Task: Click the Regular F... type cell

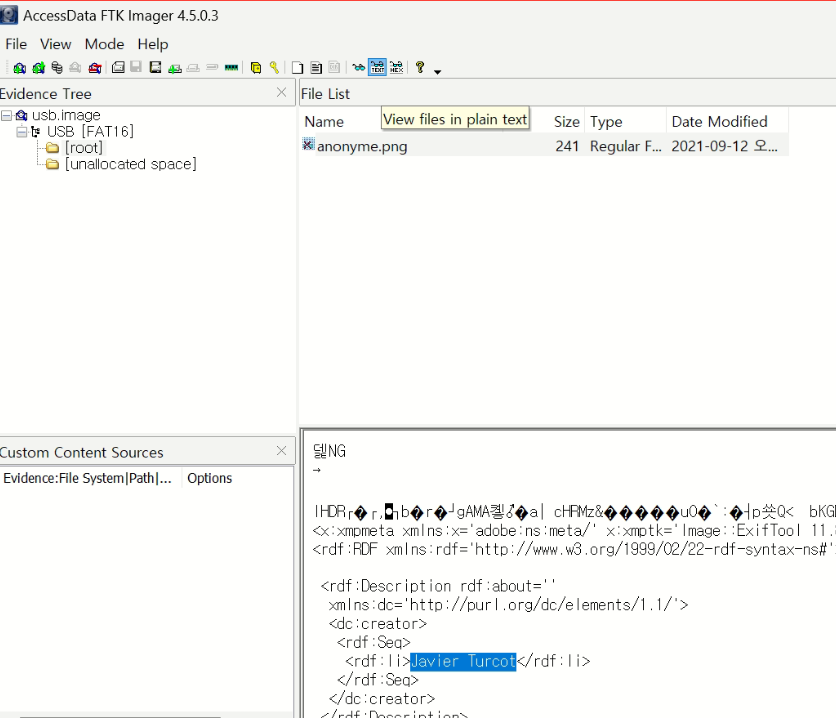Action: (x=625, y=146)
